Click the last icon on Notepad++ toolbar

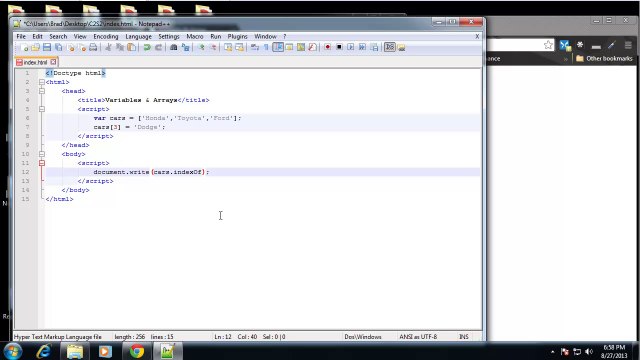(402, 47)
